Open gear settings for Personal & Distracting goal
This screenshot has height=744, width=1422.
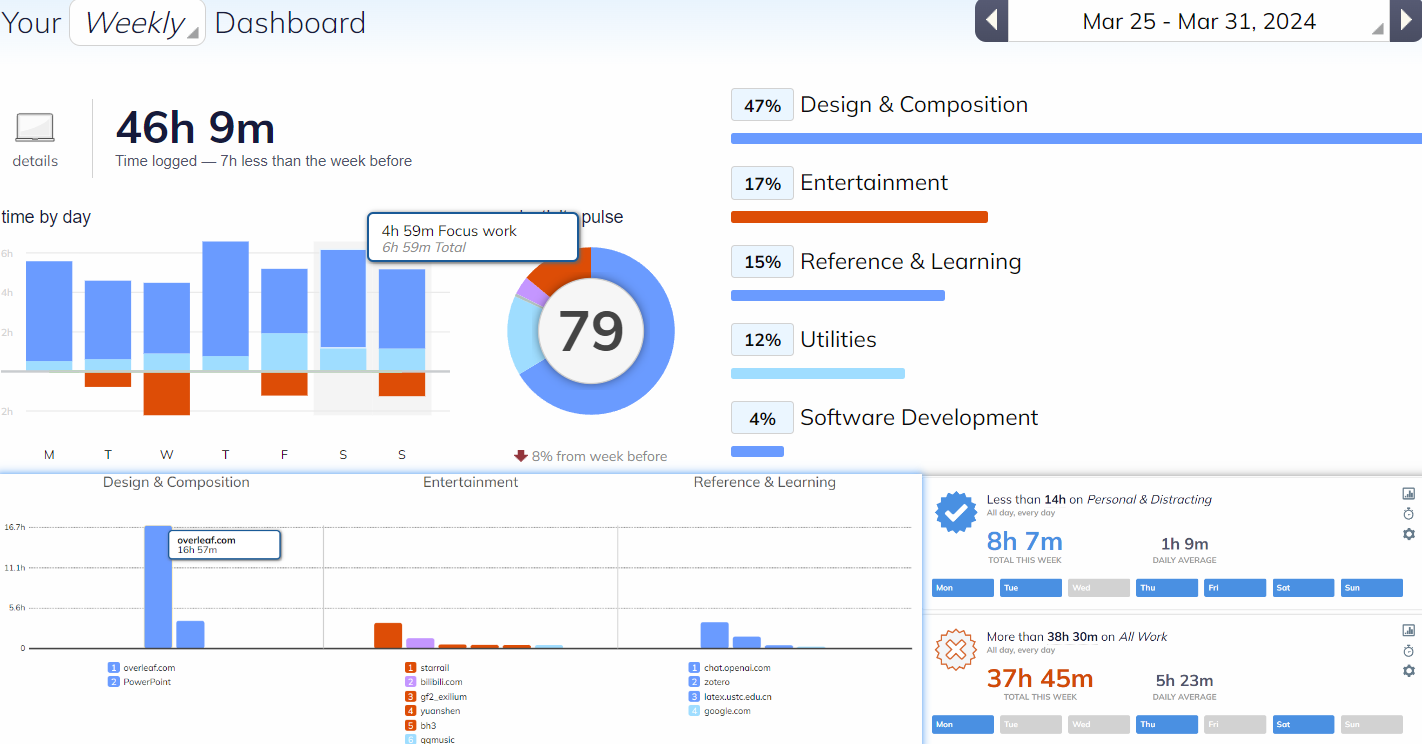[x=1409, y=534]
